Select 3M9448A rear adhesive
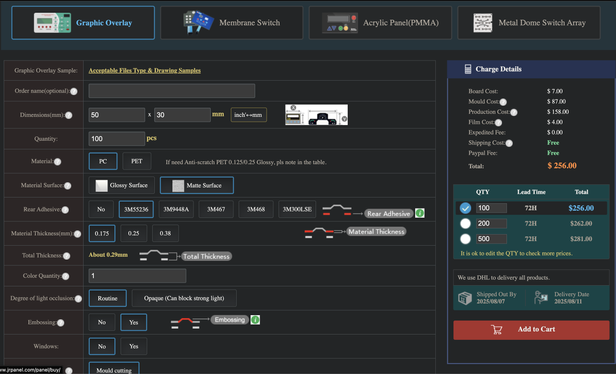 tap(176, 209)
